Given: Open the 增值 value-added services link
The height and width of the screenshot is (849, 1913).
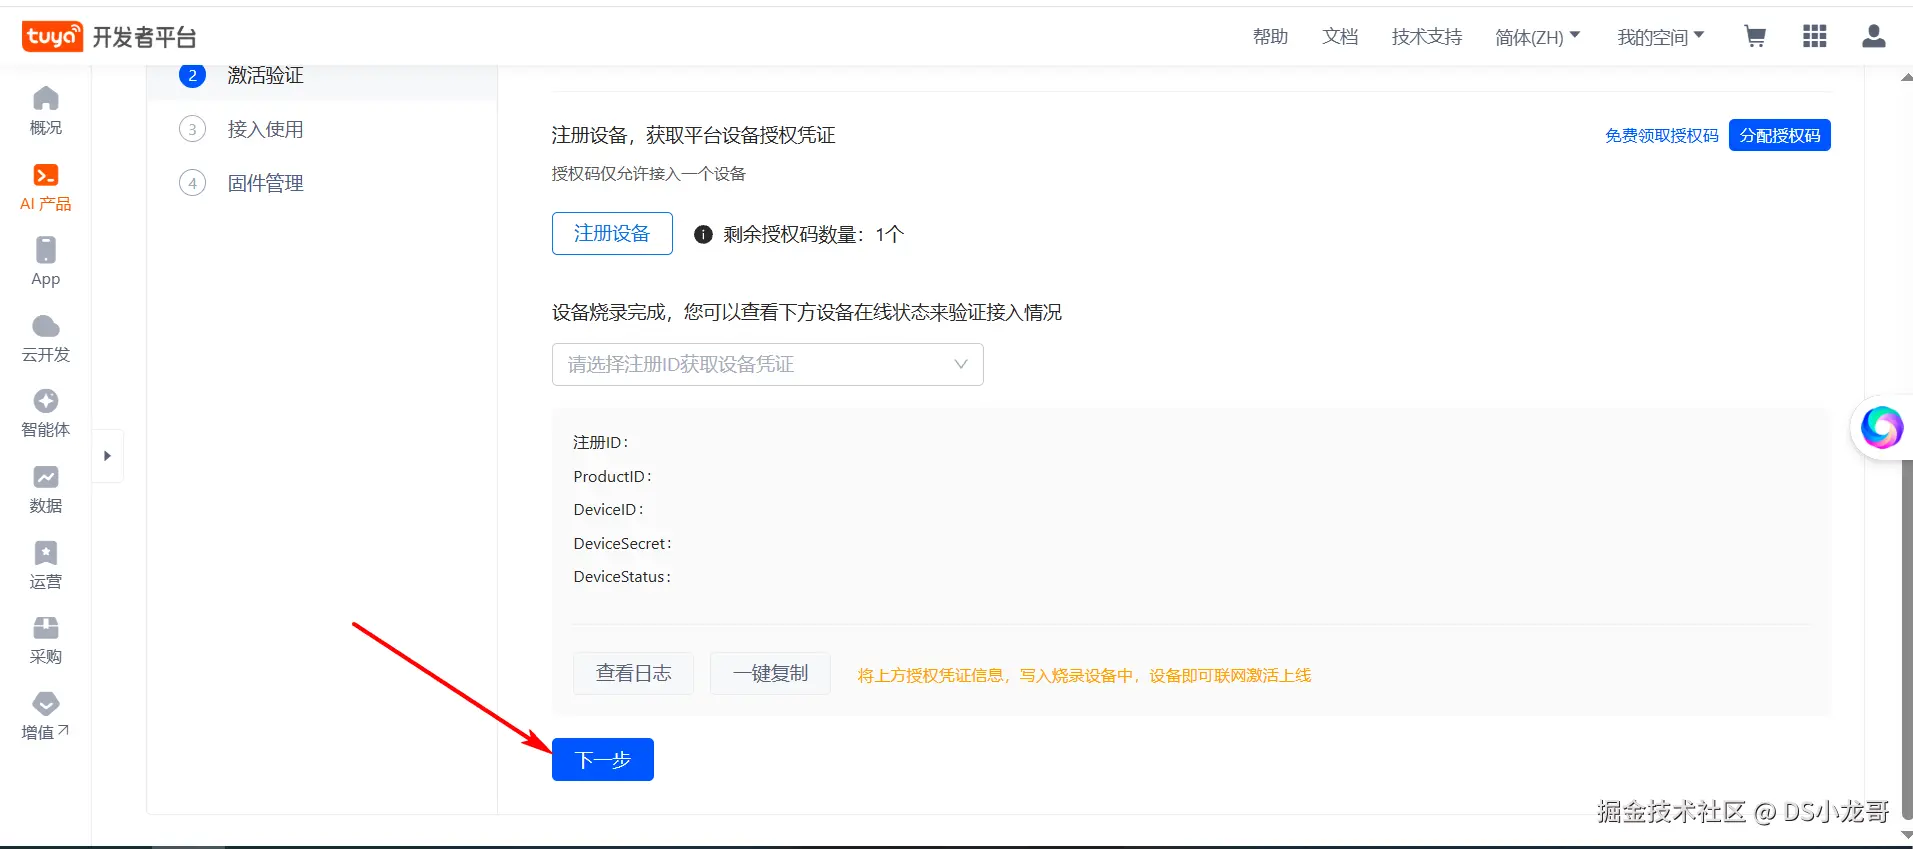Looking at the screenshot, I should [46, 717].
